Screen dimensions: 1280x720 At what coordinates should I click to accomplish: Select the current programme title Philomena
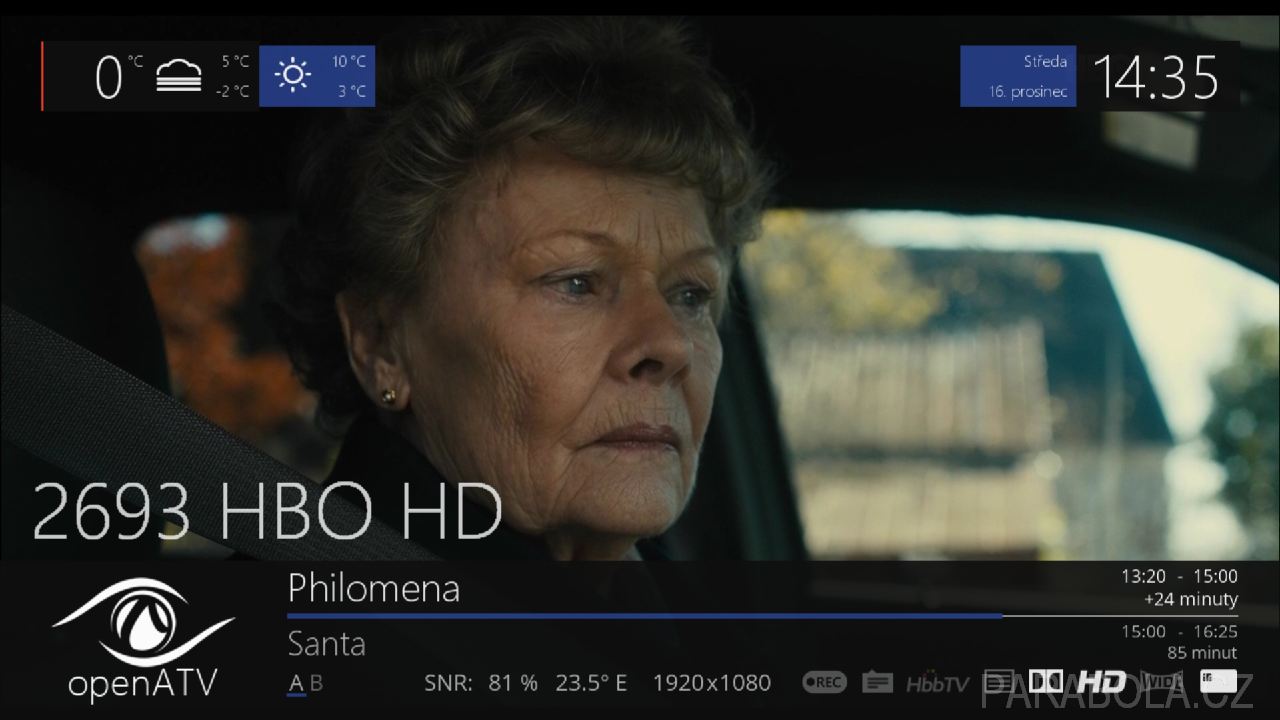(x=374, y=588)
